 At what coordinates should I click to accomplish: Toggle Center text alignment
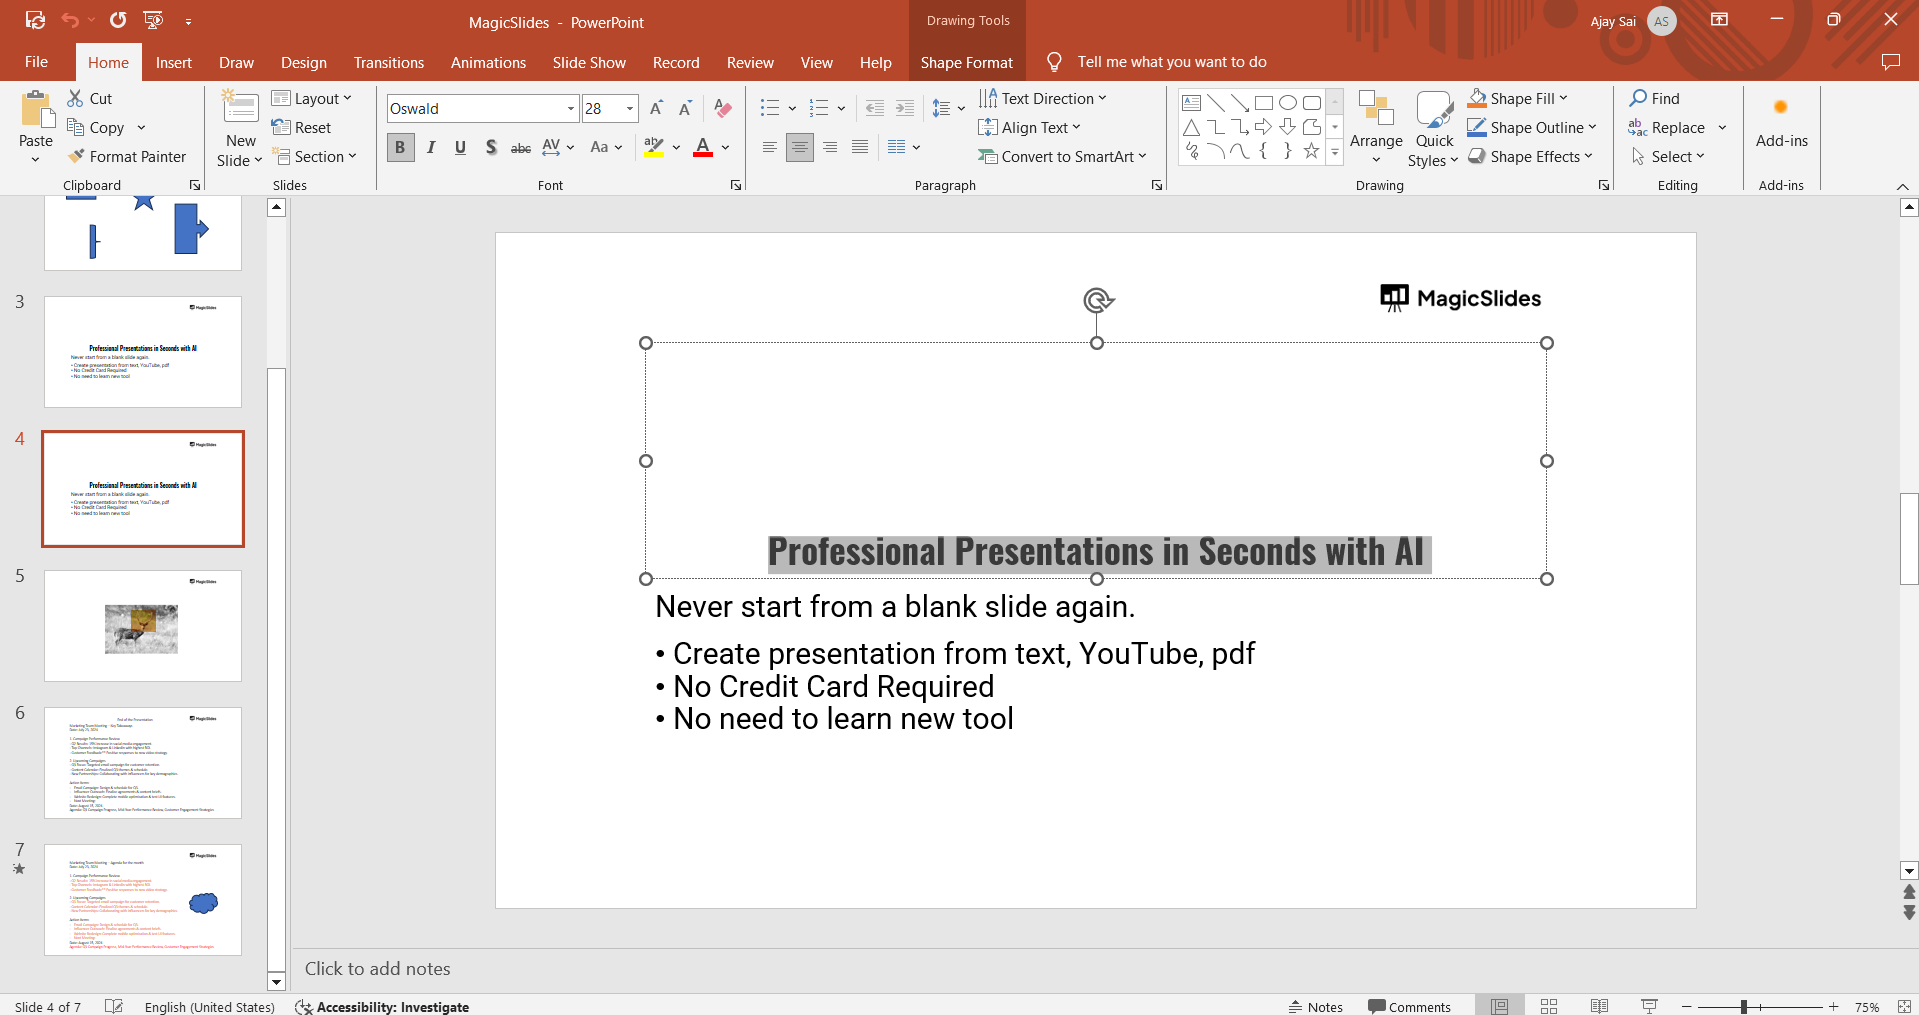tap(799, 148)
